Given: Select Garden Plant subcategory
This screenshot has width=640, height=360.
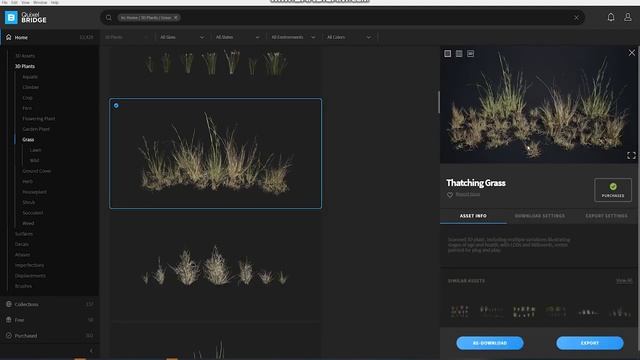Looking at the screenshot, I should tap(36, 129).
